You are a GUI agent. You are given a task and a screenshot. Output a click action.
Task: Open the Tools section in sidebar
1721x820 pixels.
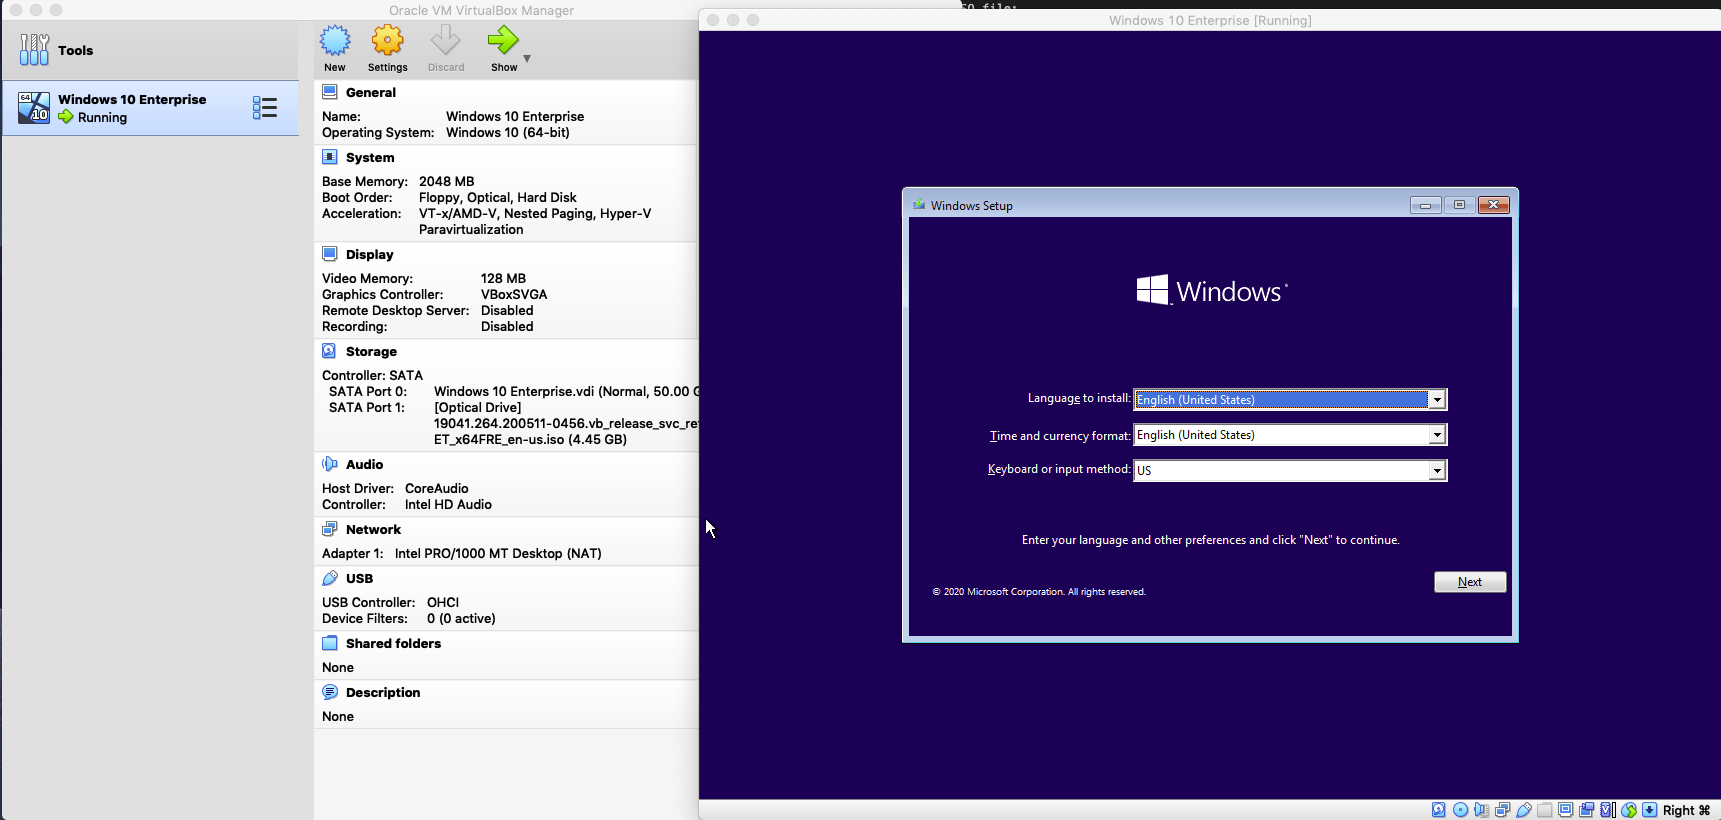(75, 50)
